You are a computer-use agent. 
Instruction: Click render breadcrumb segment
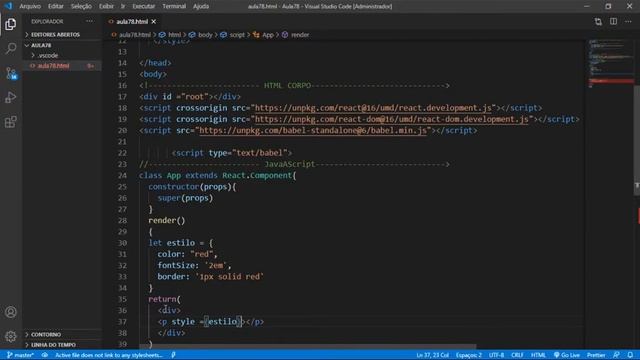300,35
